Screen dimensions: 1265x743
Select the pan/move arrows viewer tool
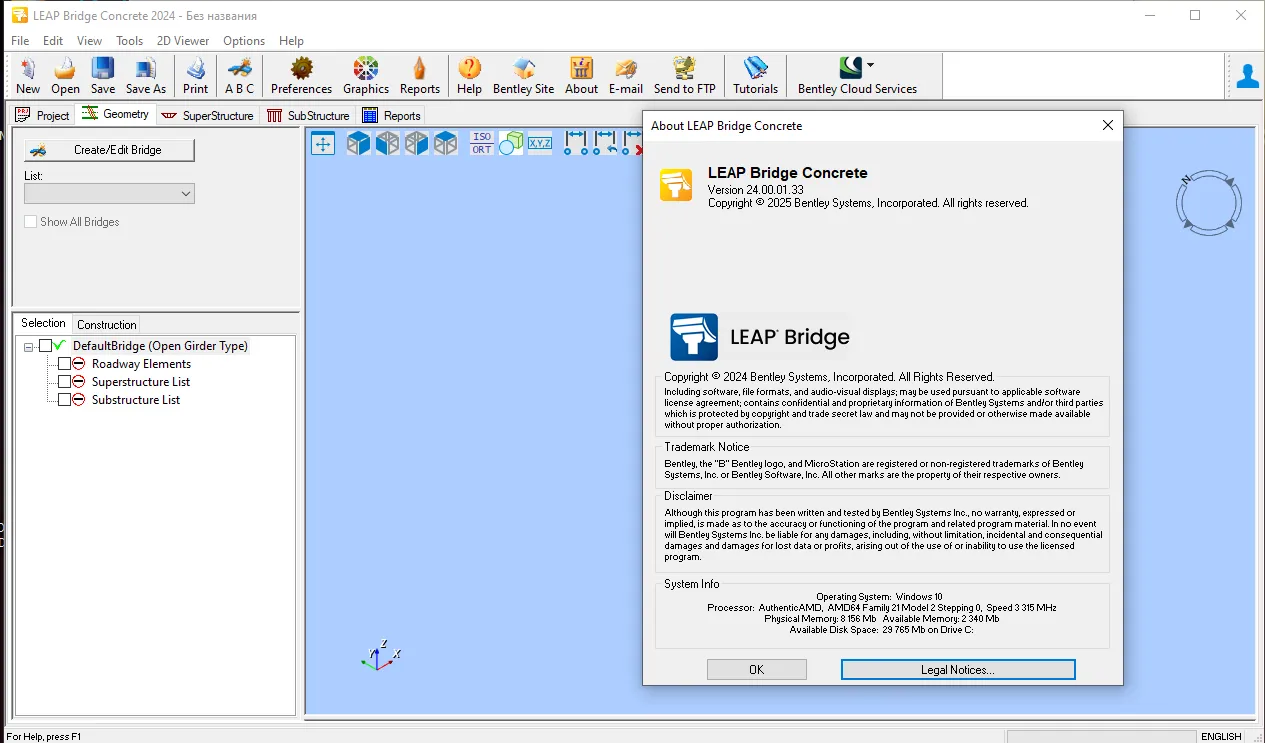[x=323, y=143]
